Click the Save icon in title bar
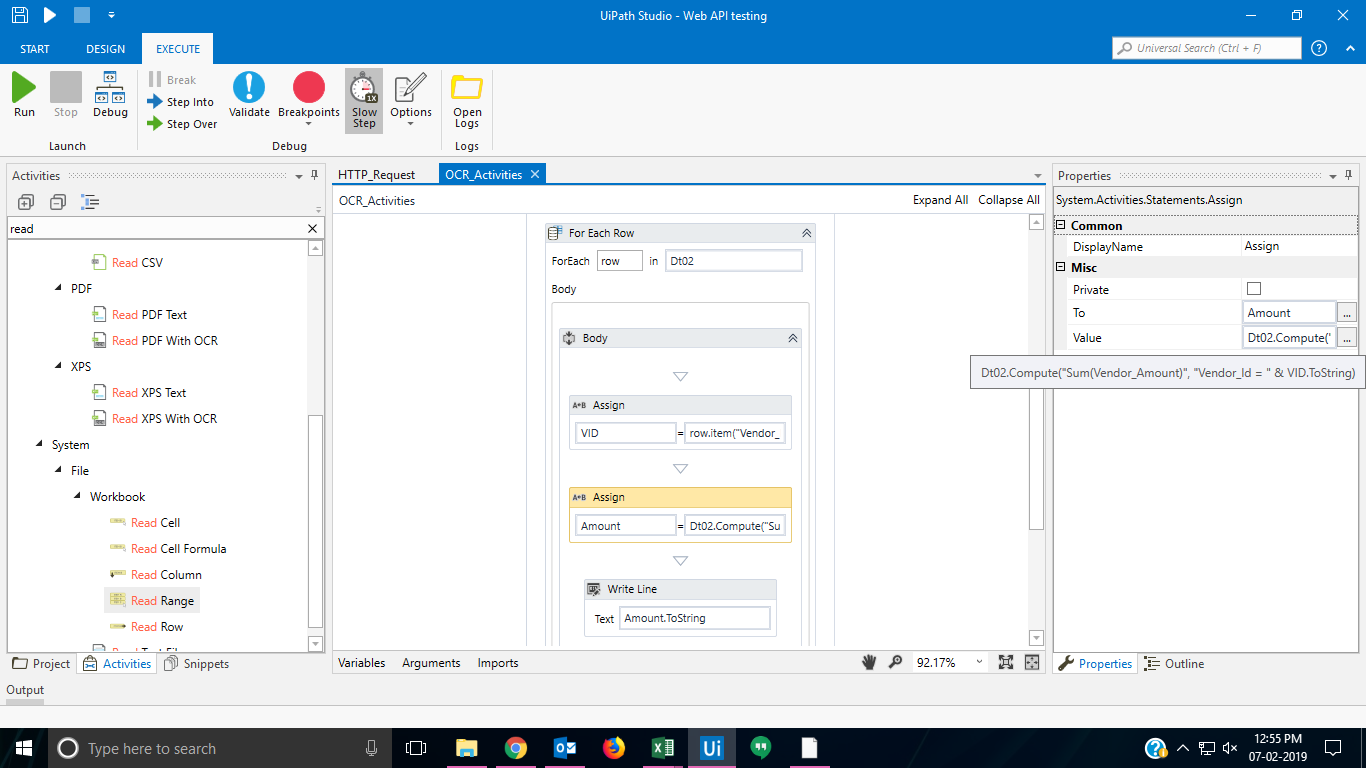Image resolution: width=1366 pixels, height=768 pixels. 19,15
